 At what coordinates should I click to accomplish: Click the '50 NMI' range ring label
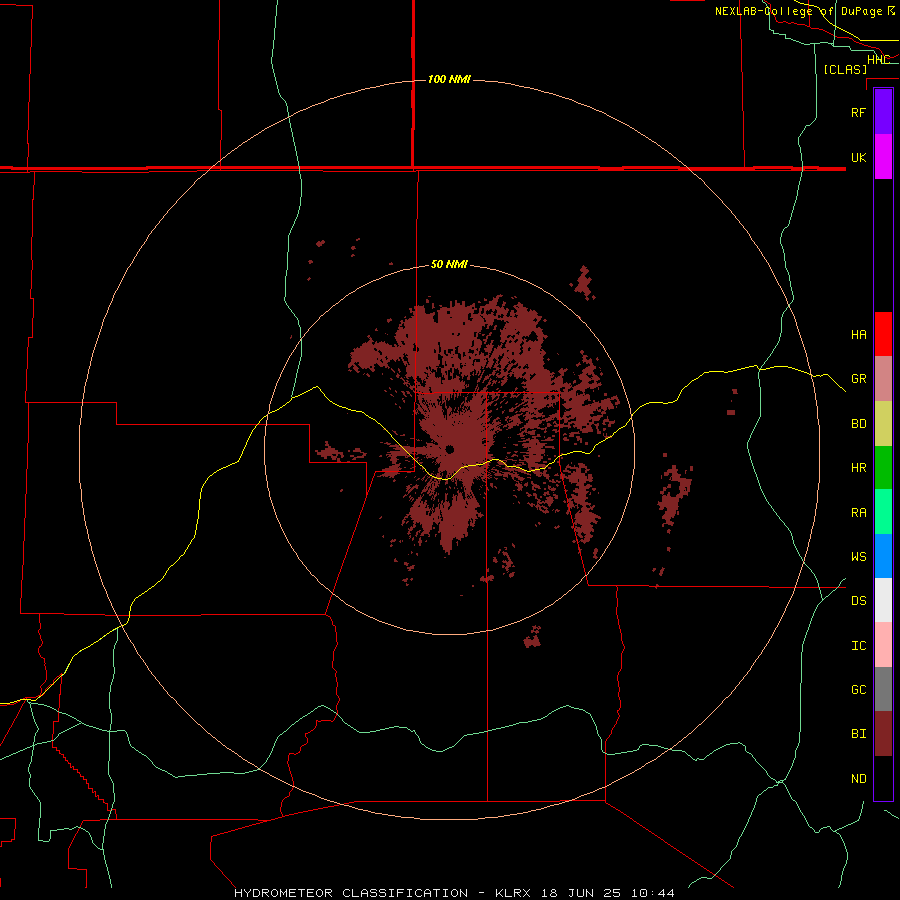coord(449,264)
